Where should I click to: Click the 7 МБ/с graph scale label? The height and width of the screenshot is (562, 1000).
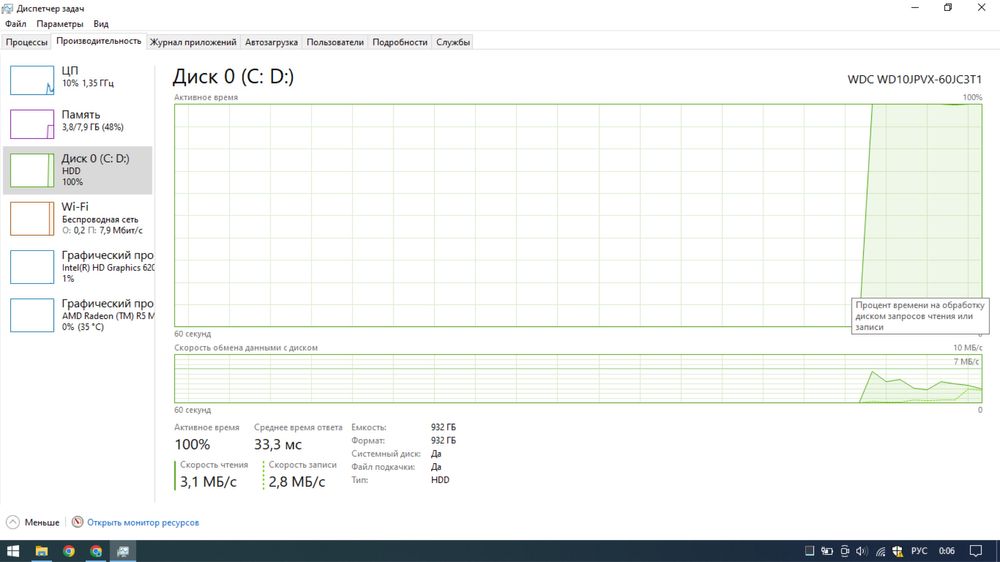click(966, 362)
